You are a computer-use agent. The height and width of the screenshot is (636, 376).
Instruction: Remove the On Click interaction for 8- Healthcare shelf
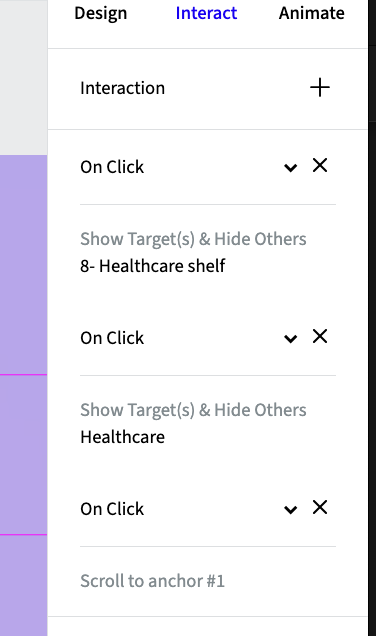tap(320, 165)
